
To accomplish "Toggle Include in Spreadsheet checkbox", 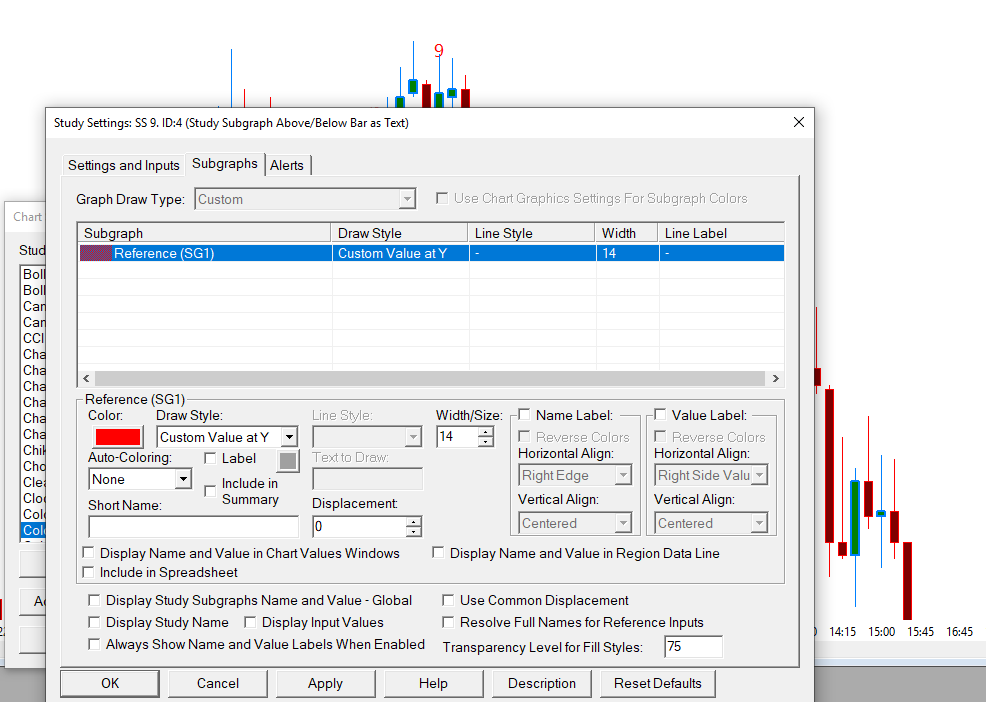I will tap(90, 573).
